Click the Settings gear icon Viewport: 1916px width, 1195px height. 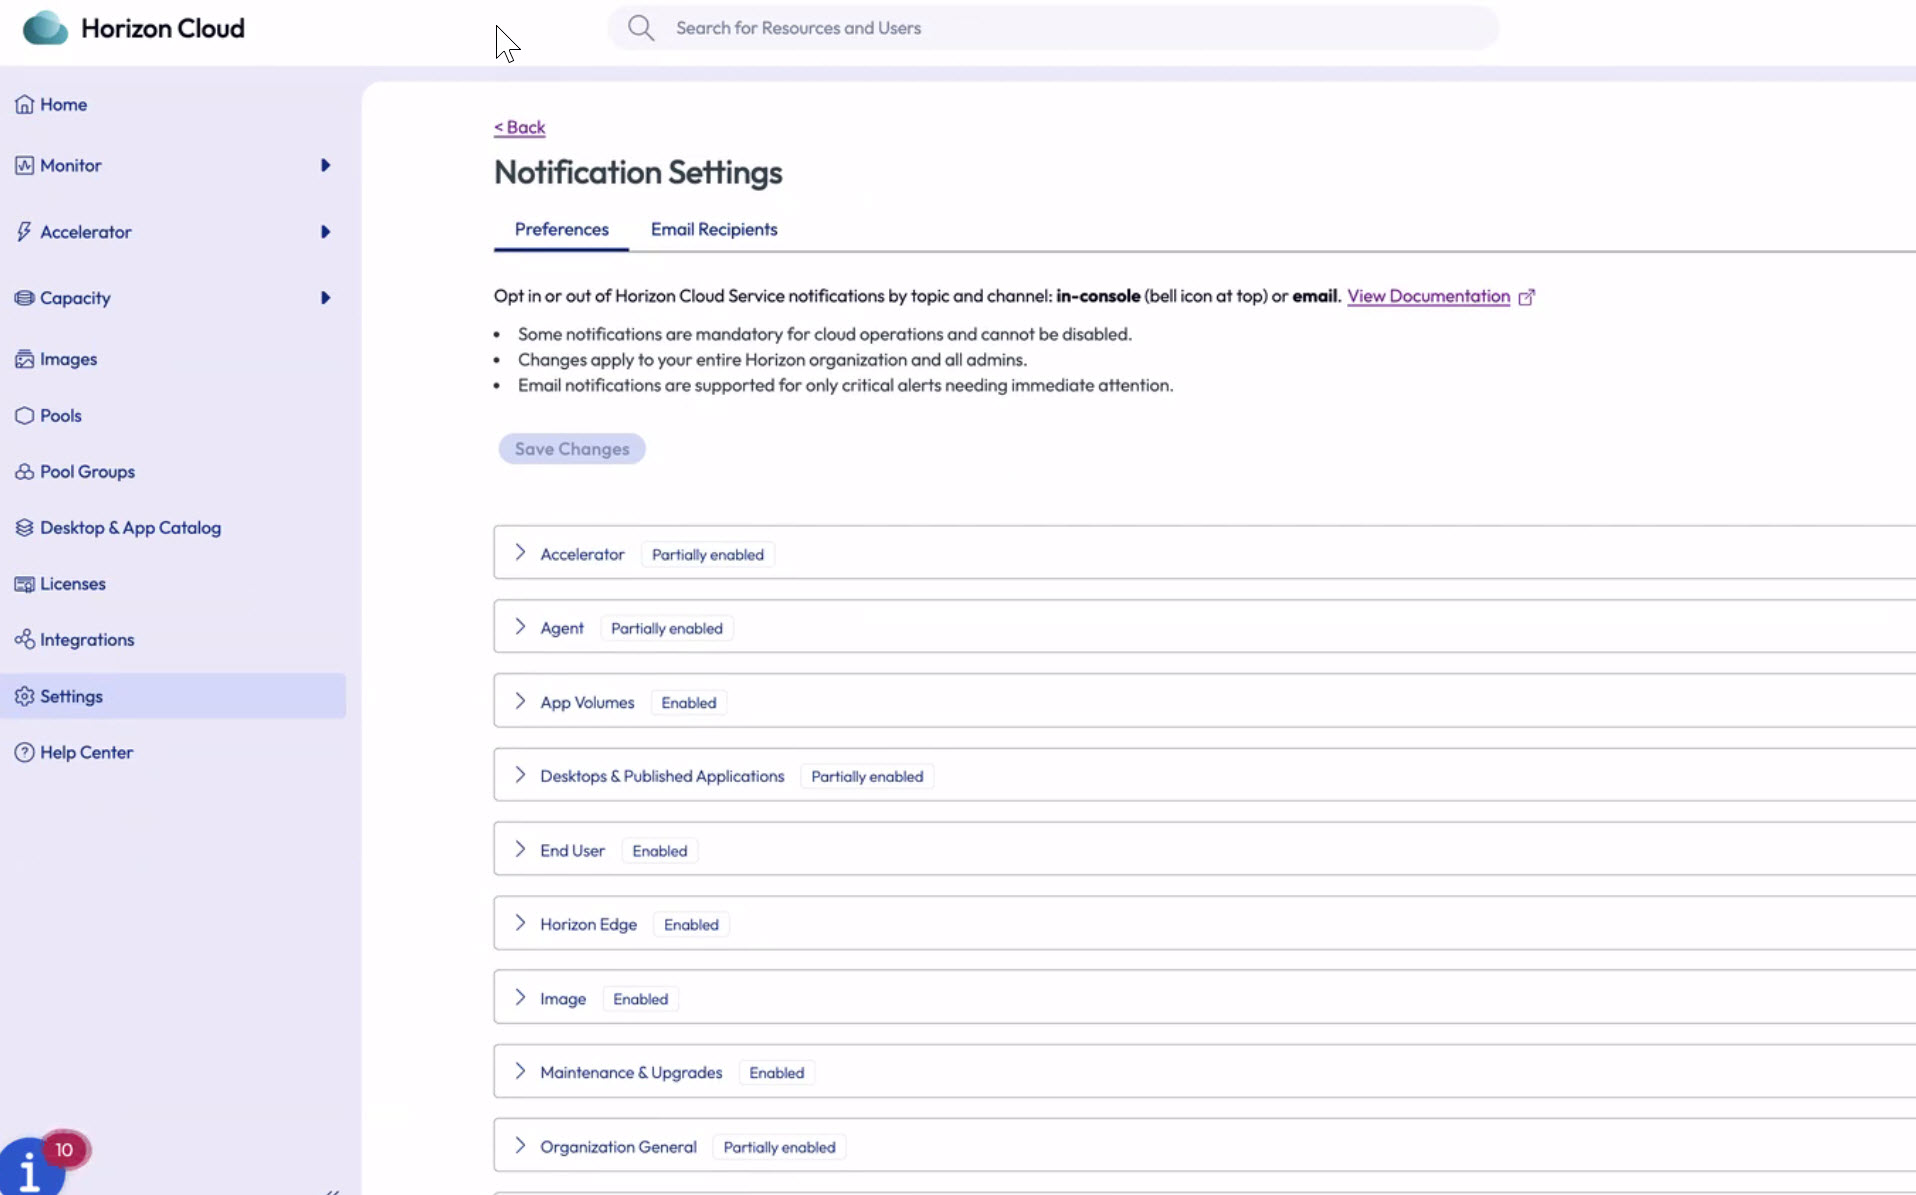point(25,696)
